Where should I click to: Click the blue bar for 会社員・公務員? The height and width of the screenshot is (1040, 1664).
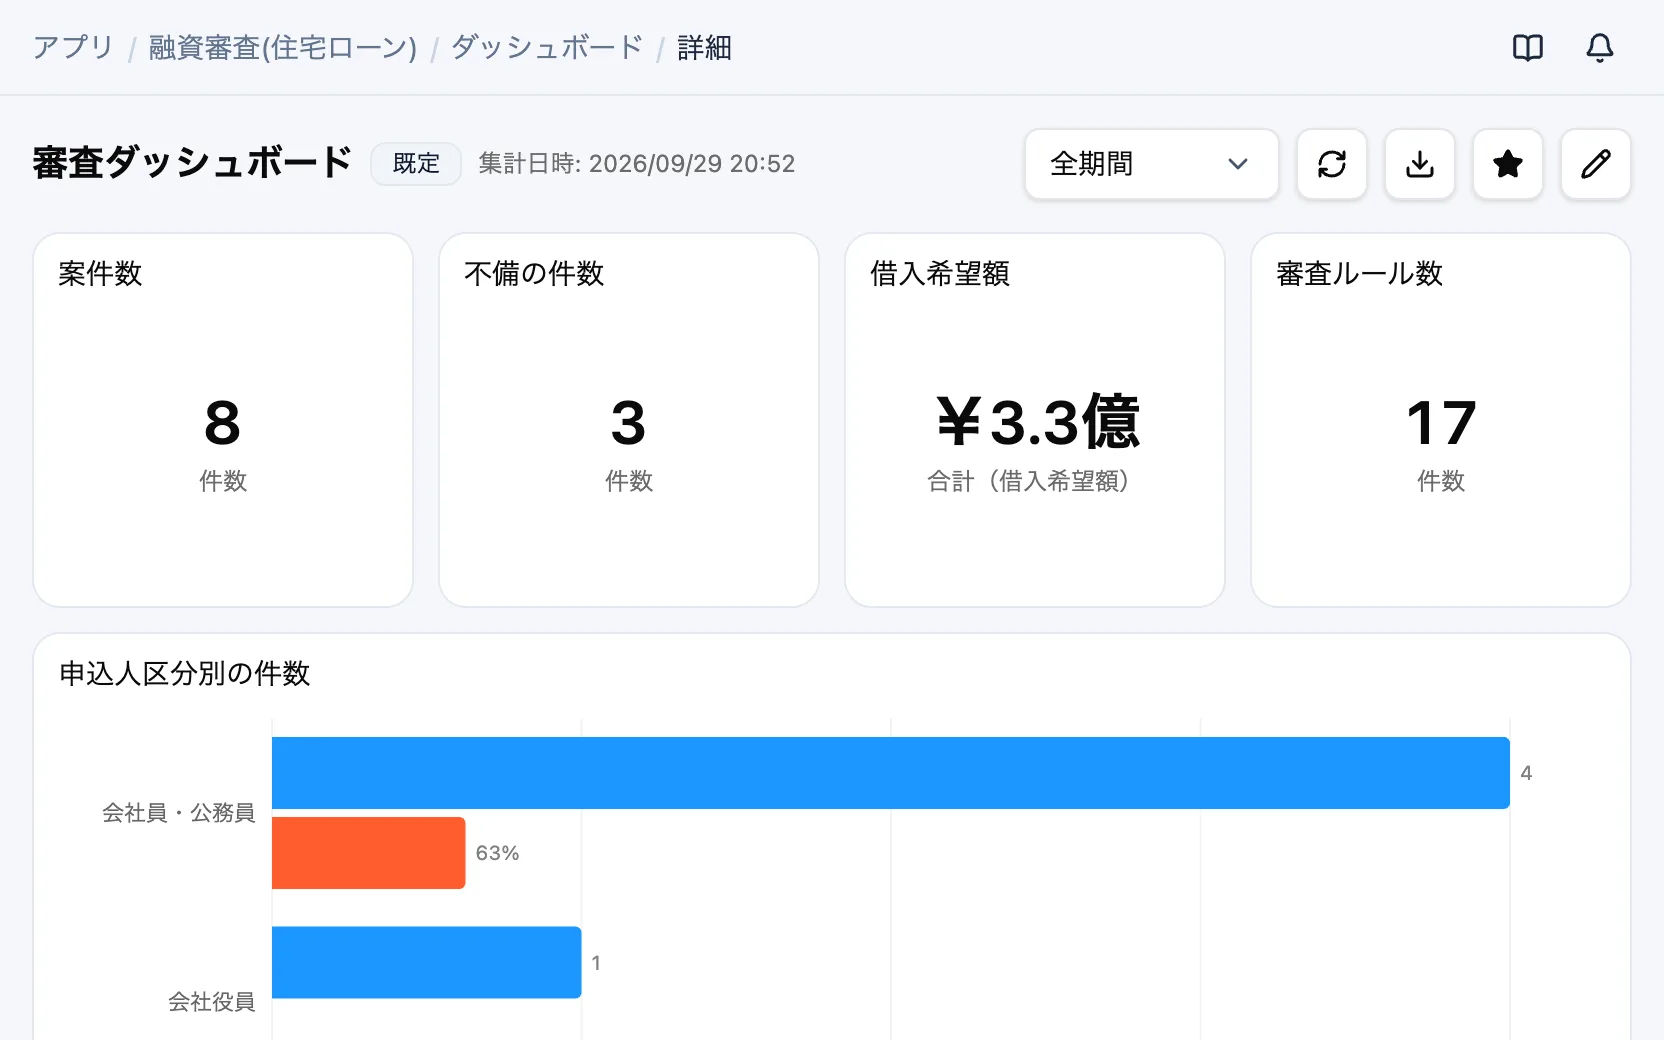890,773
